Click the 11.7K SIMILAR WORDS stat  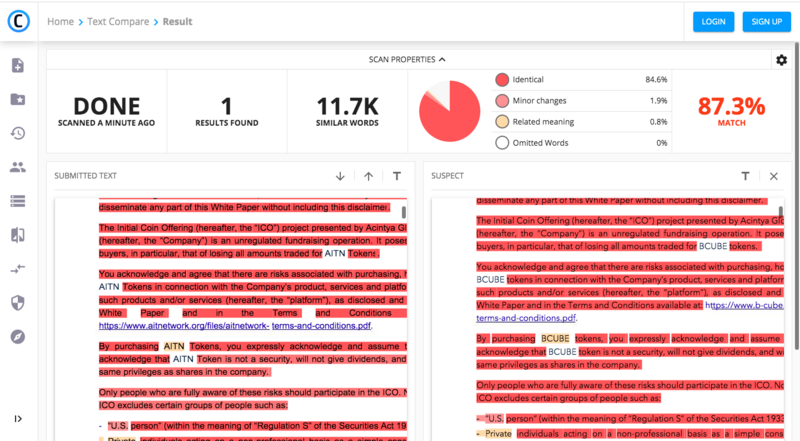[347, 111]
